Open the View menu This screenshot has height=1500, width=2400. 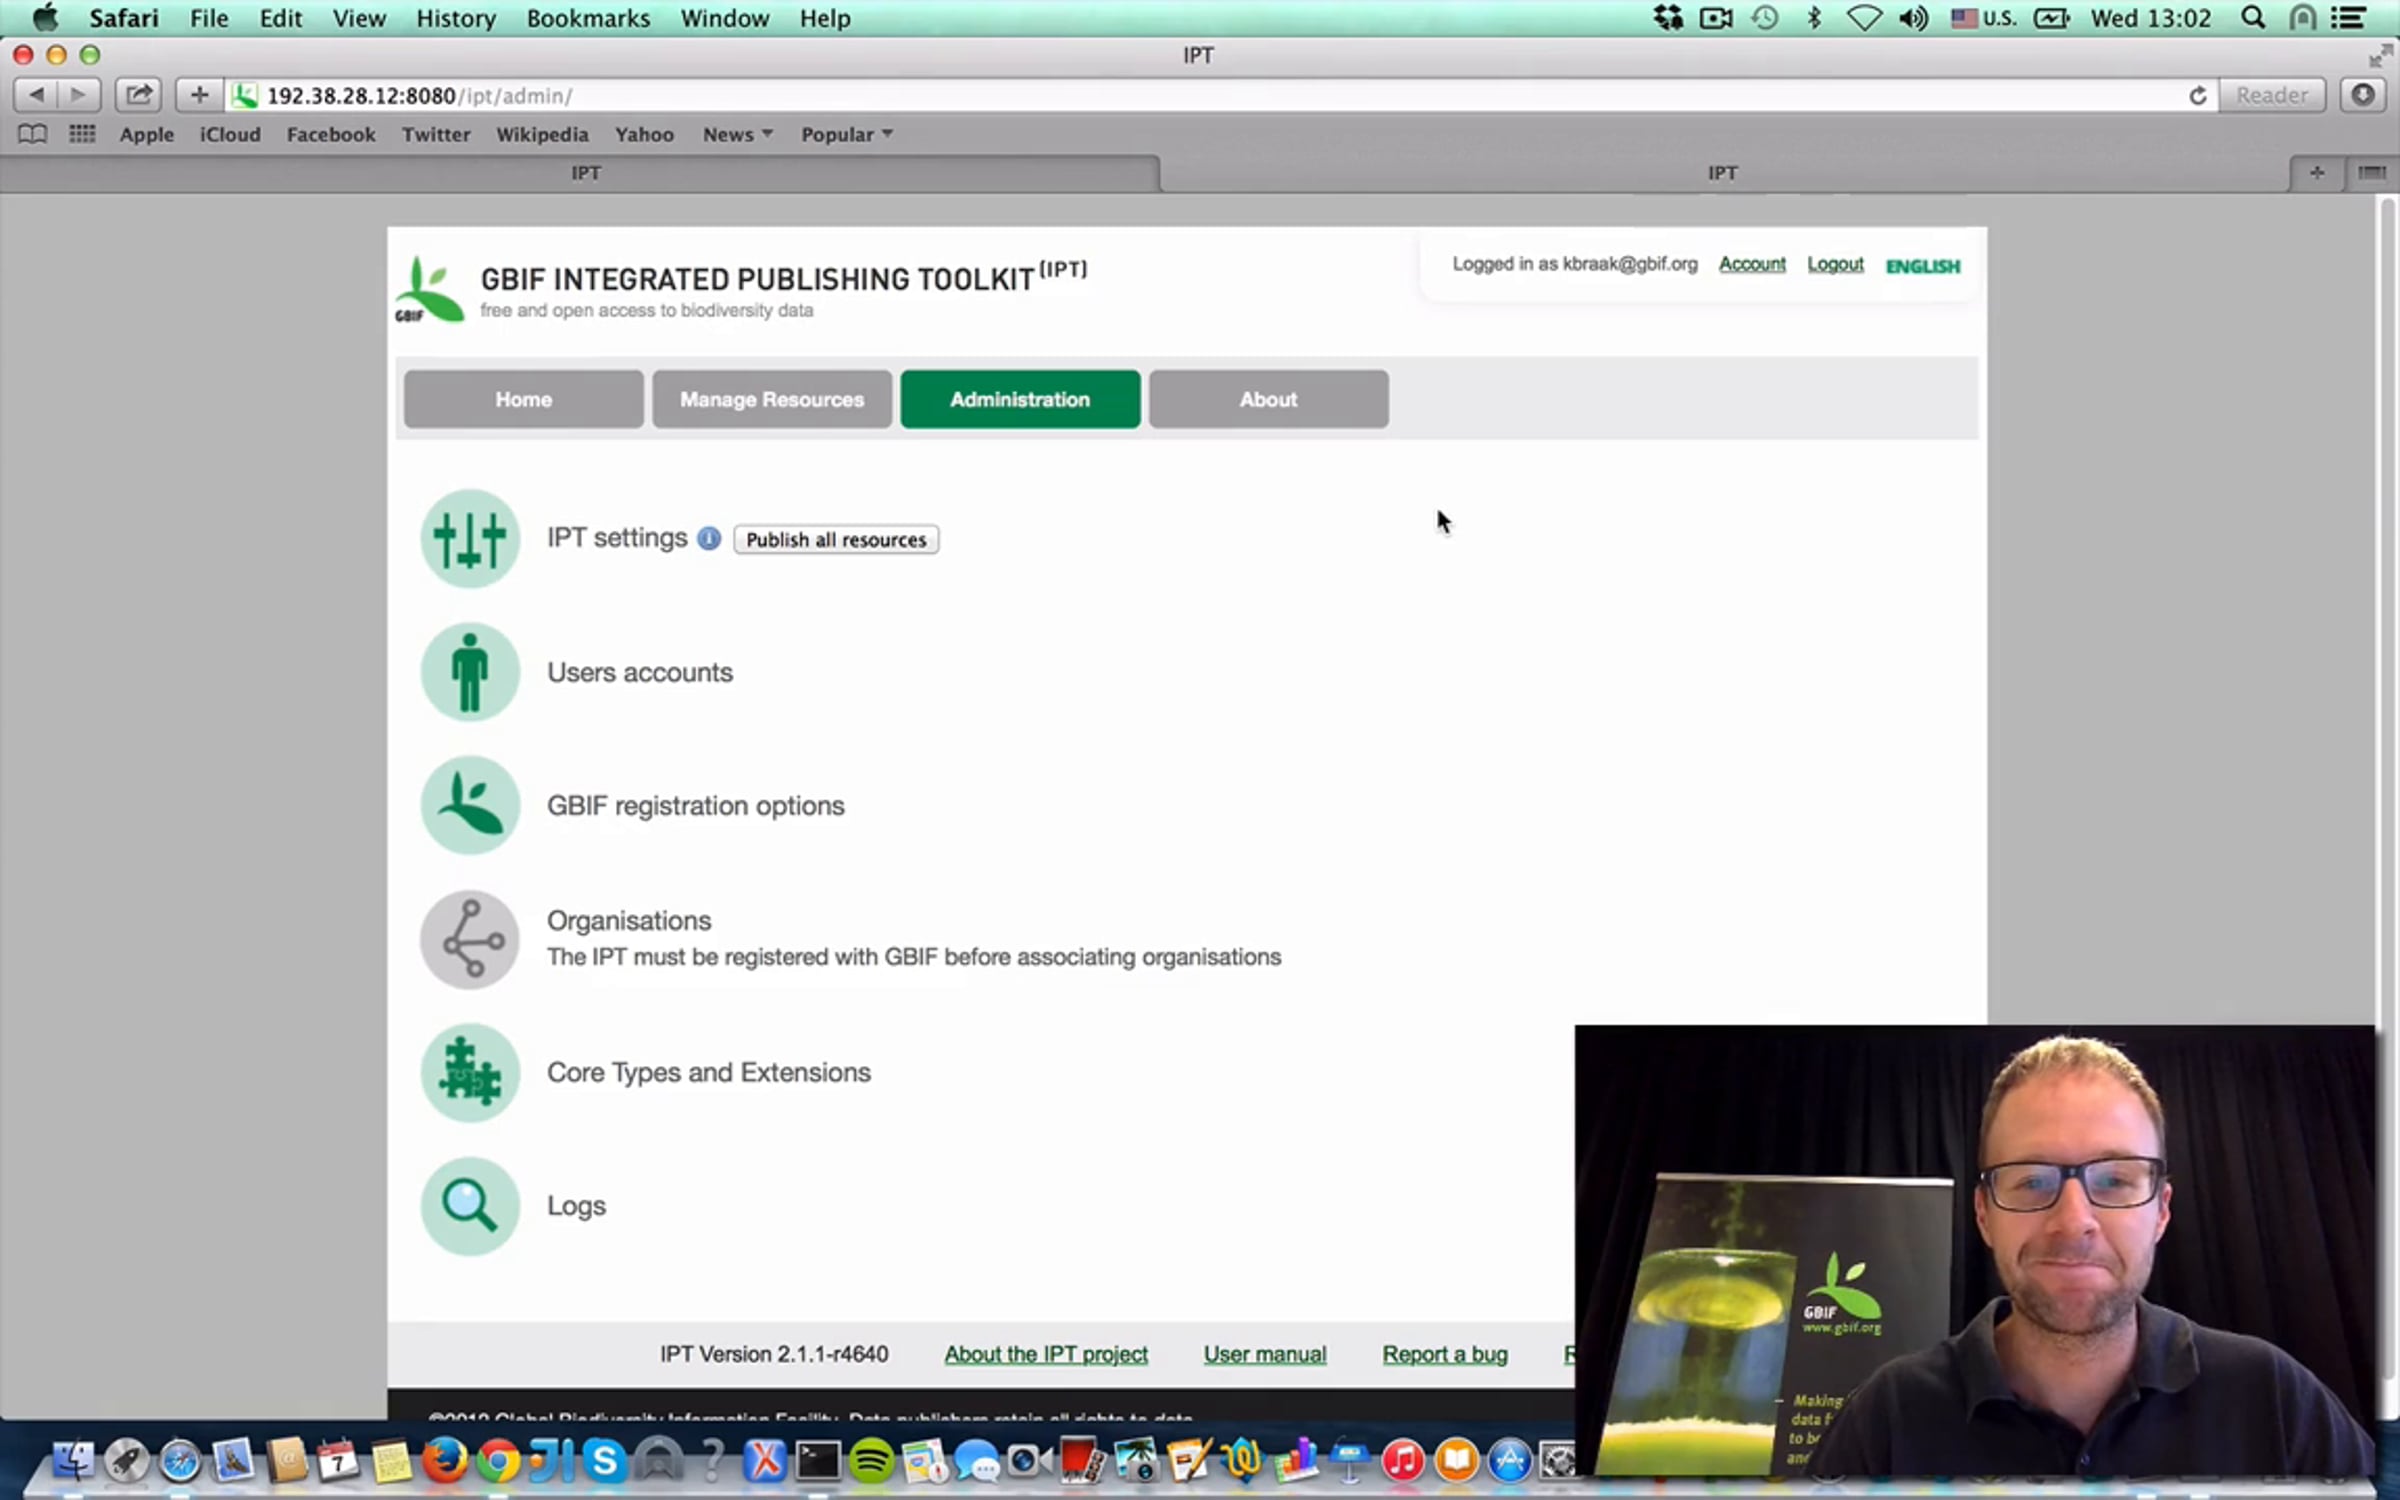(359, 18)
